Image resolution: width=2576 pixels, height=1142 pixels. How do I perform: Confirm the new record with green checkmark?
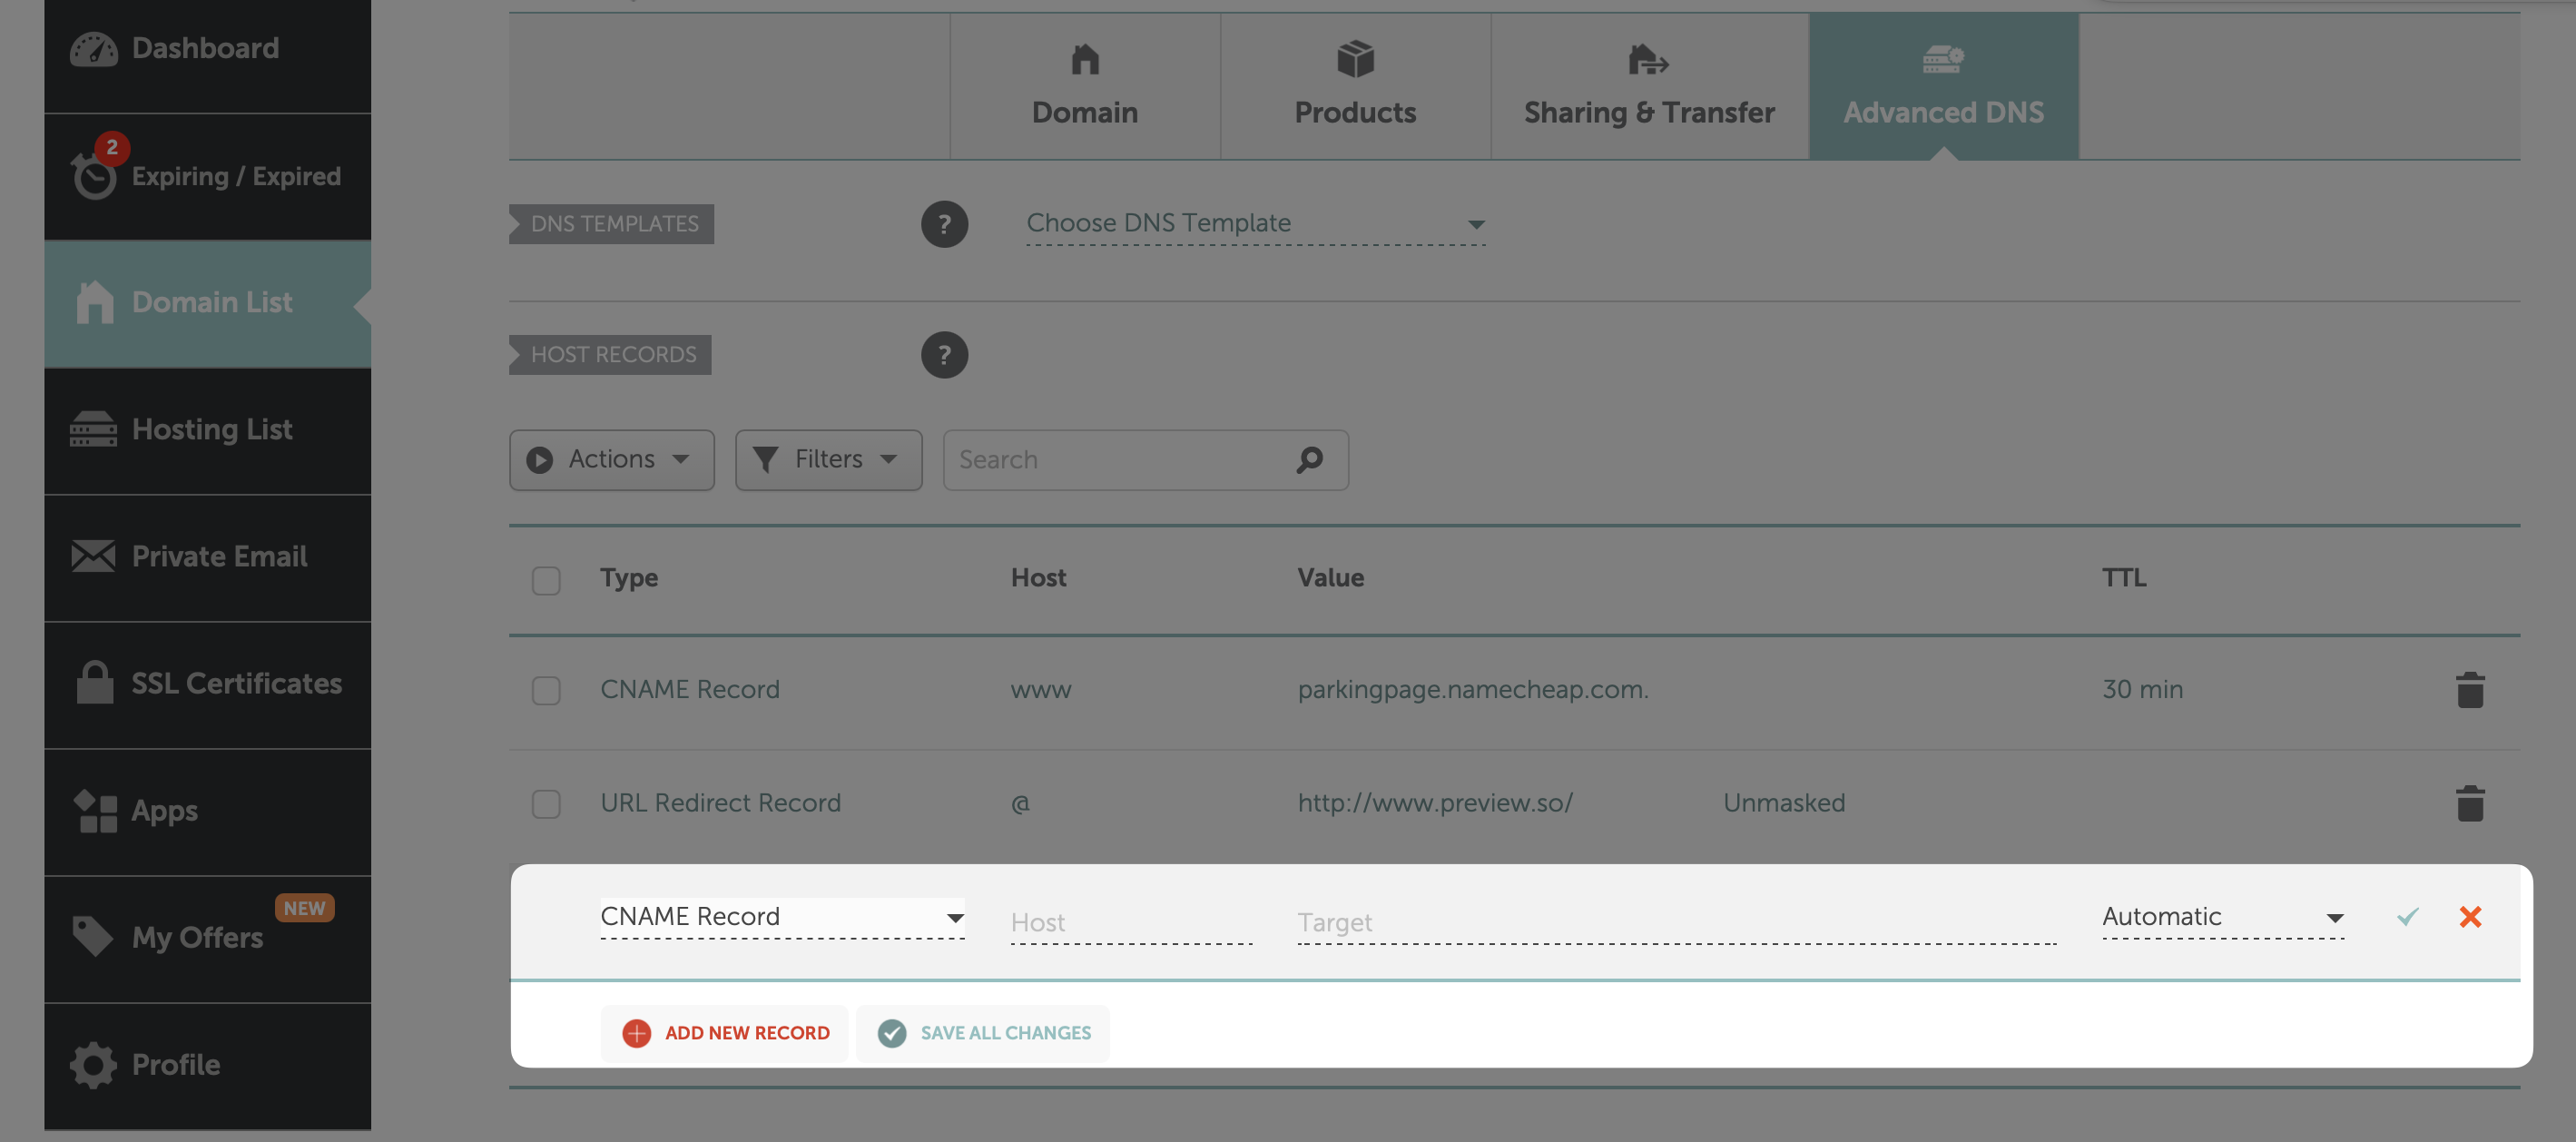coord(2407,916)
